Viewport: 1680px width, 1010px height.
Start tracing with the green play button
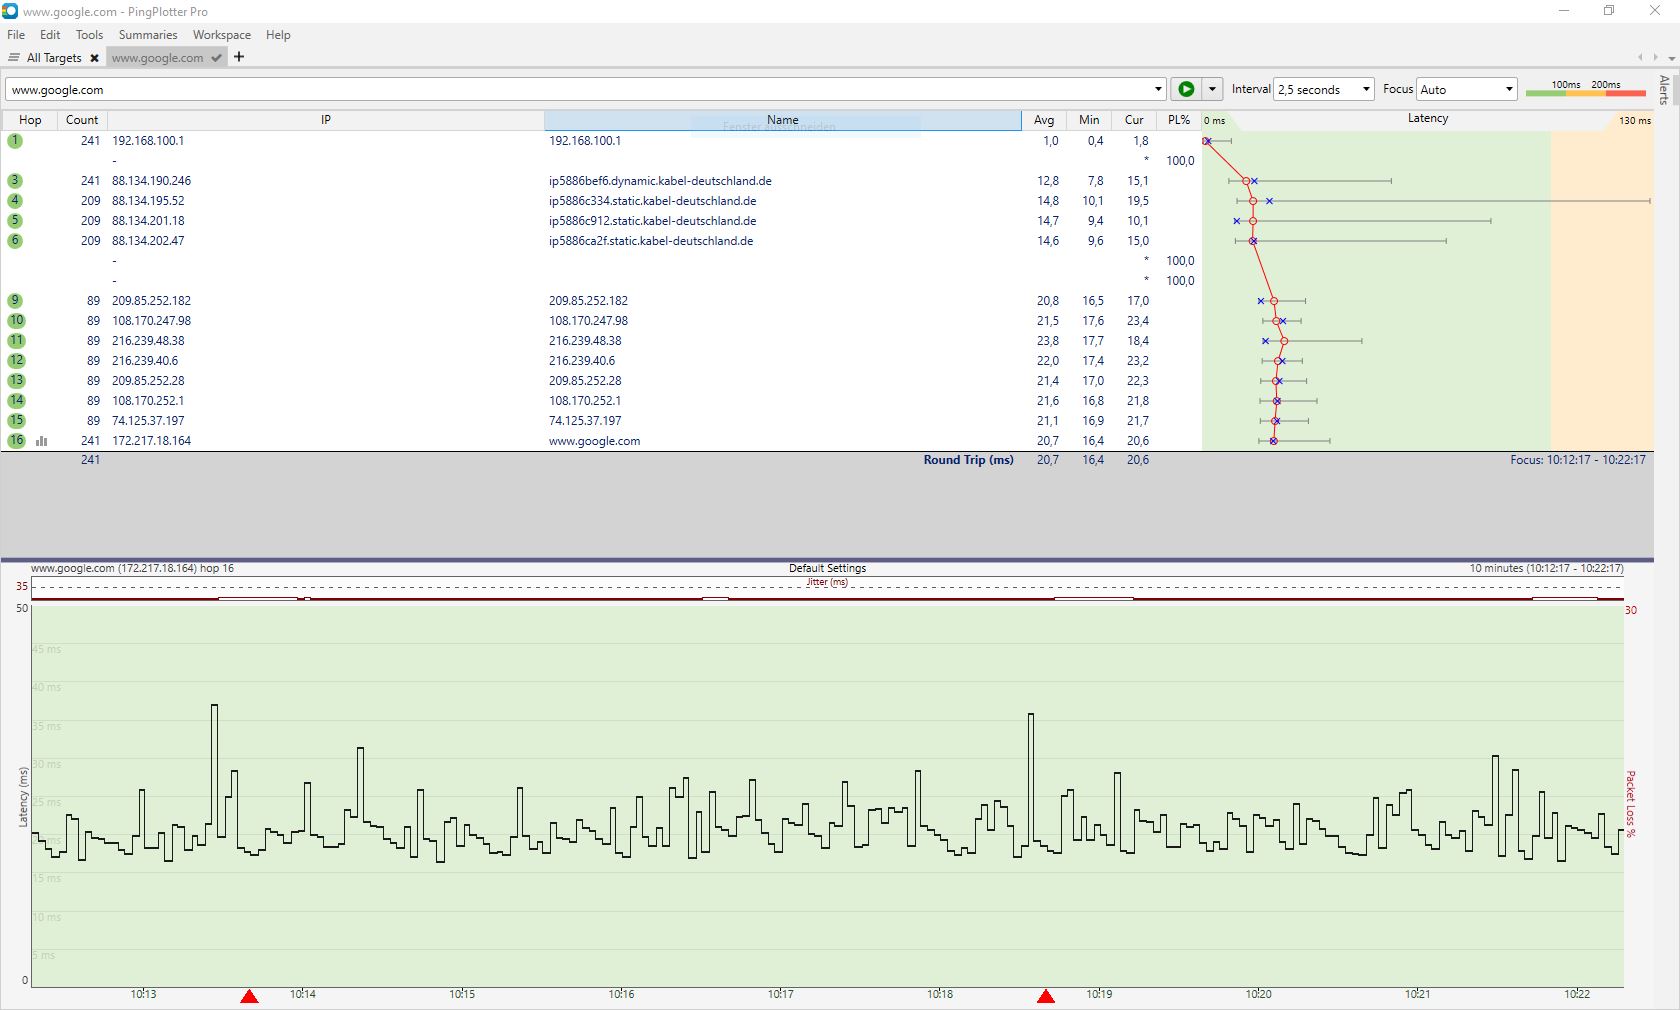point(1186,89)
